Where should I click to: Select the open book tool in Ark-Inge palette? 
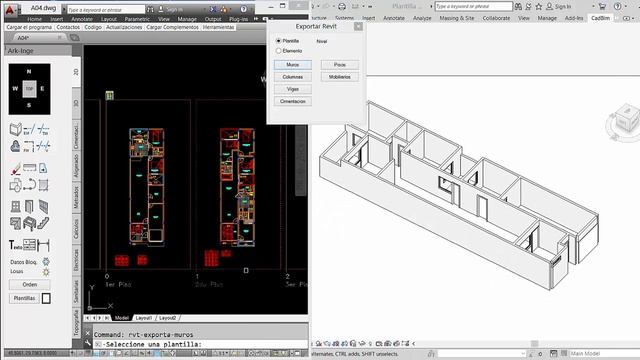coord(16,129)
